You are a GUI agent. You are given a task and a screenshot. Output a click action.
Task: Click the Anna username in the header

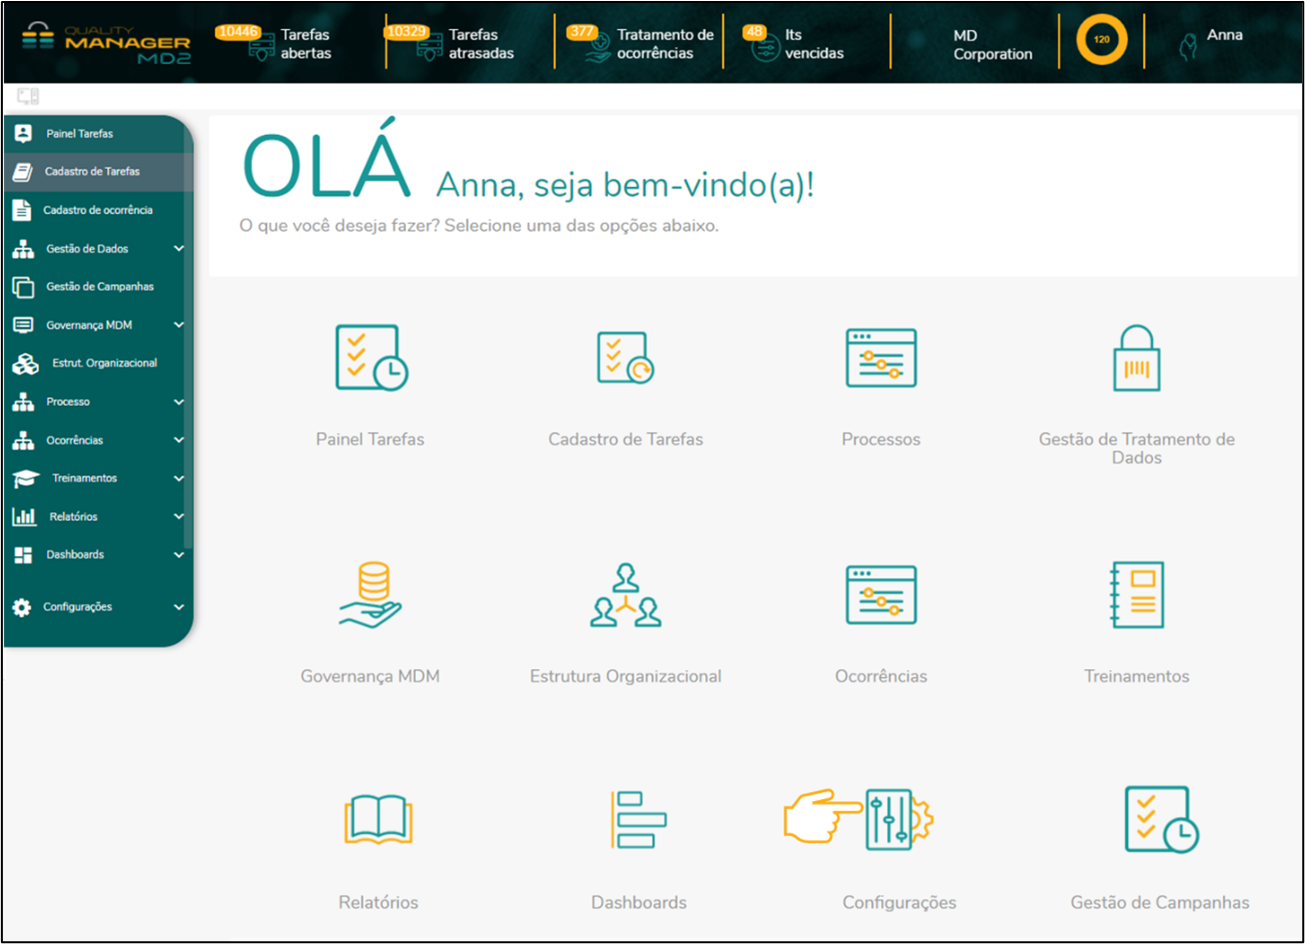(1224, 35)
